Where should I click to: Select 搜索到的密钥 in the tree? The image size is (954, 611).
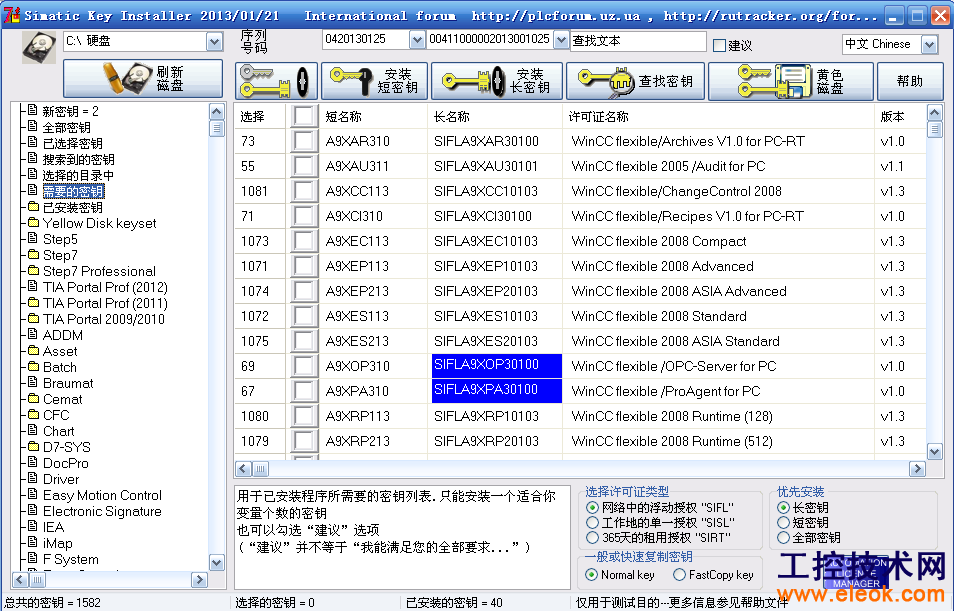pos(78,159)
